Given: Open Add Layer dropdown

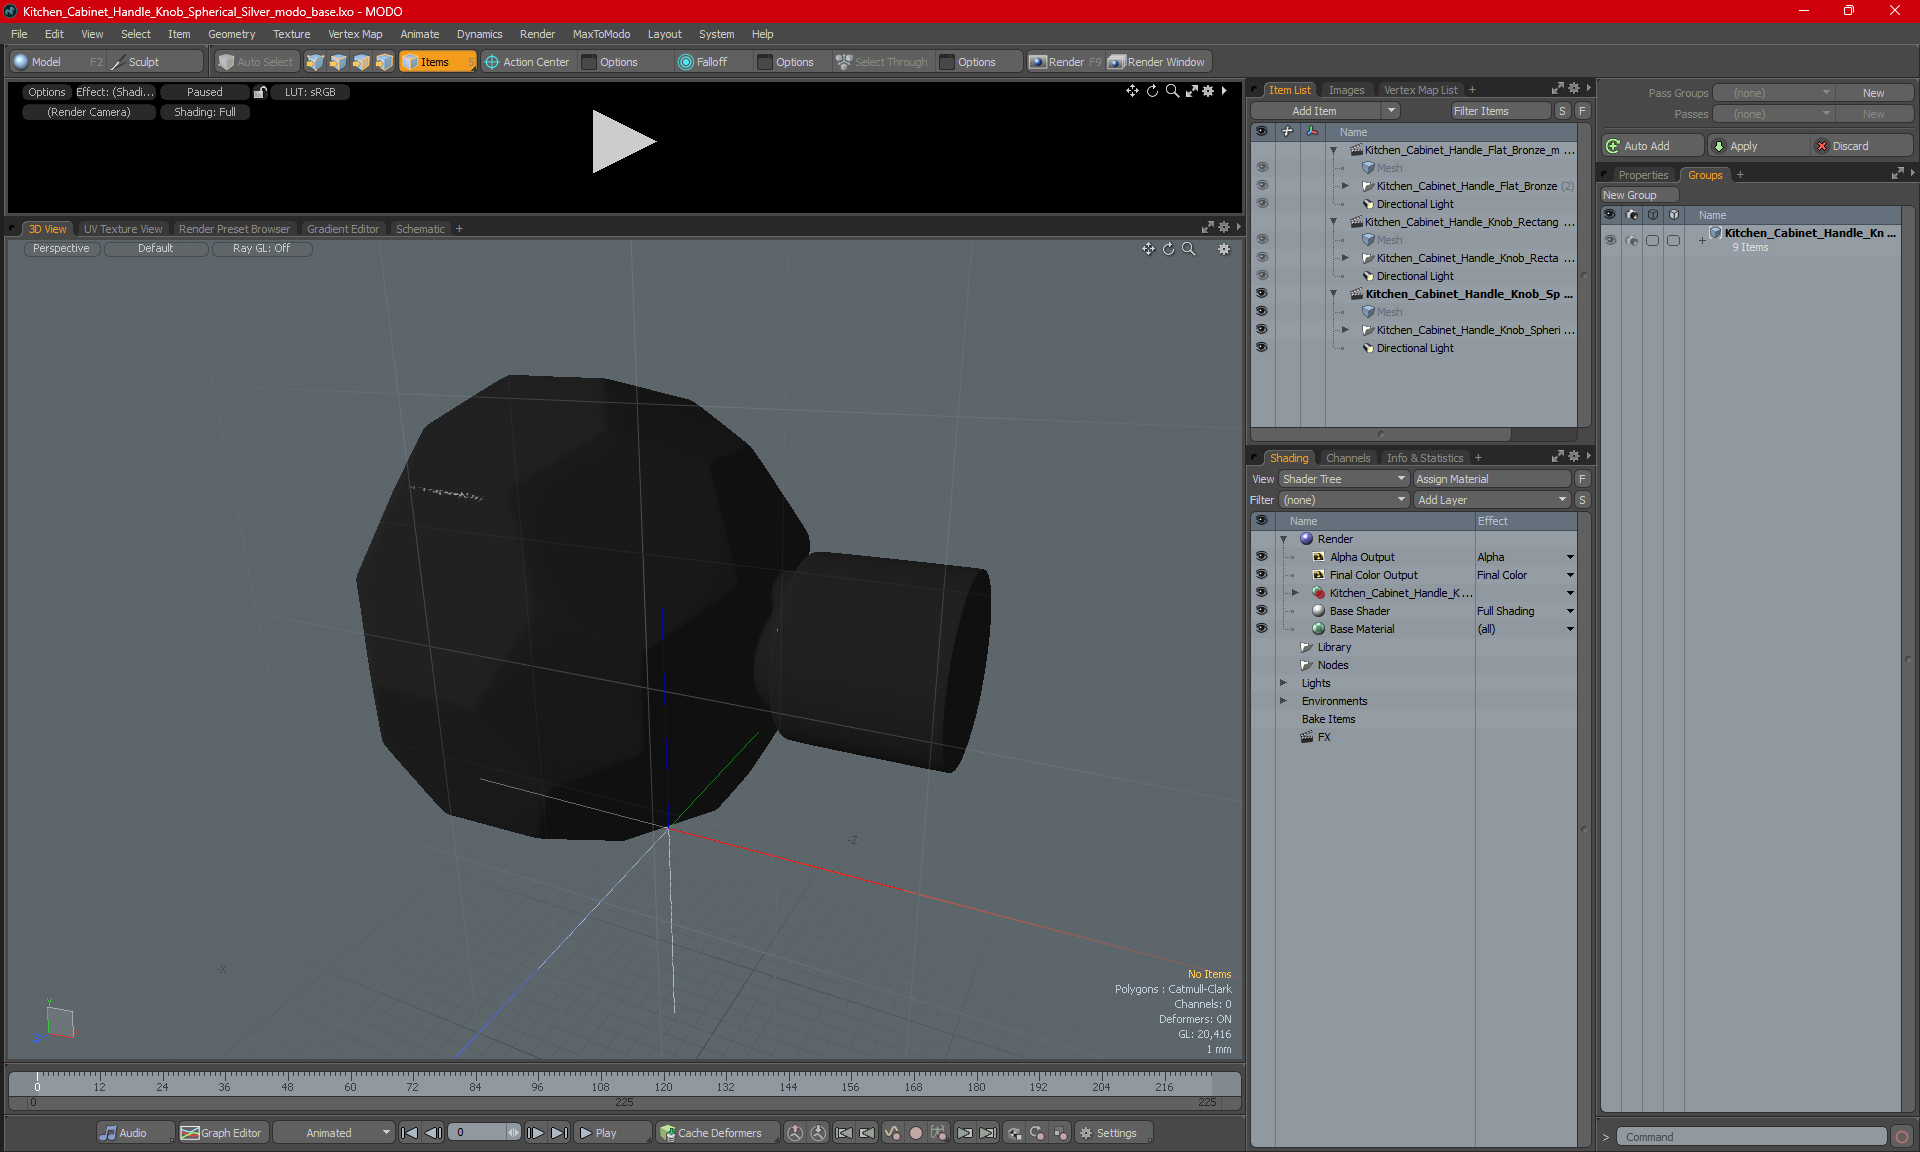Looking at the screenshot, I should 1492,500.
